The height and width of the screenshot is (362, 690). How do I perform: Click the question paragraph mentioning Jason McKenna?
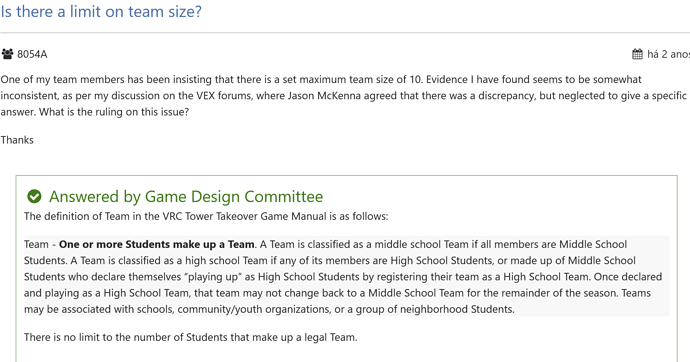pyautogui.click(x=345, y=95)
